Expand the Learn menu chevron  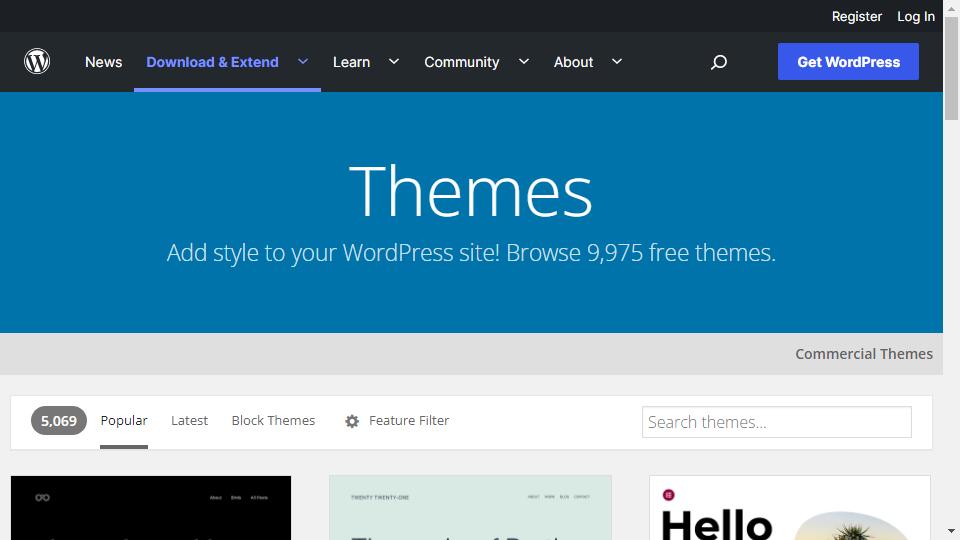pos(394,61)
